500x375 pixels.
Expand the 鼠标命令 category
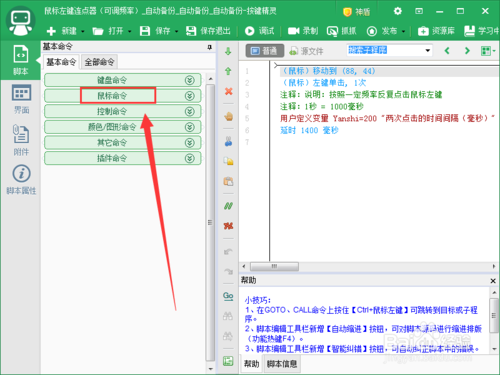[123, 96]
